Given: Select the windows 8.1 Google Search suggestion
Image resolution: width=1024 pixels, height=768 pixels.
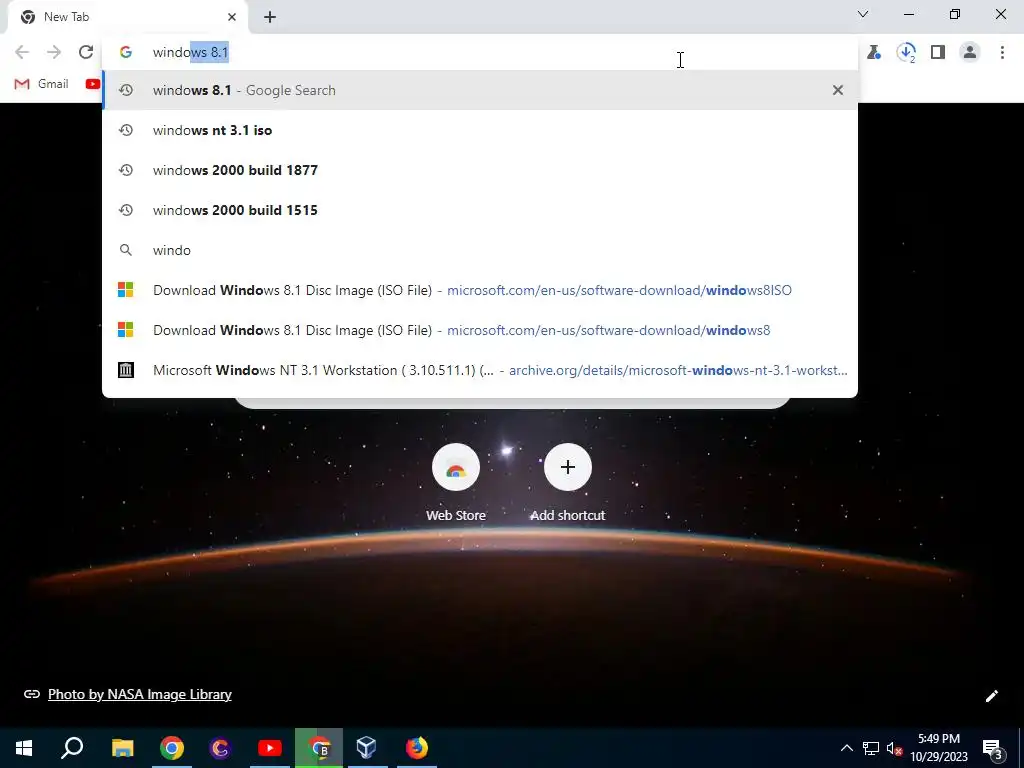Looking at the screenshot, I should 480,90.
